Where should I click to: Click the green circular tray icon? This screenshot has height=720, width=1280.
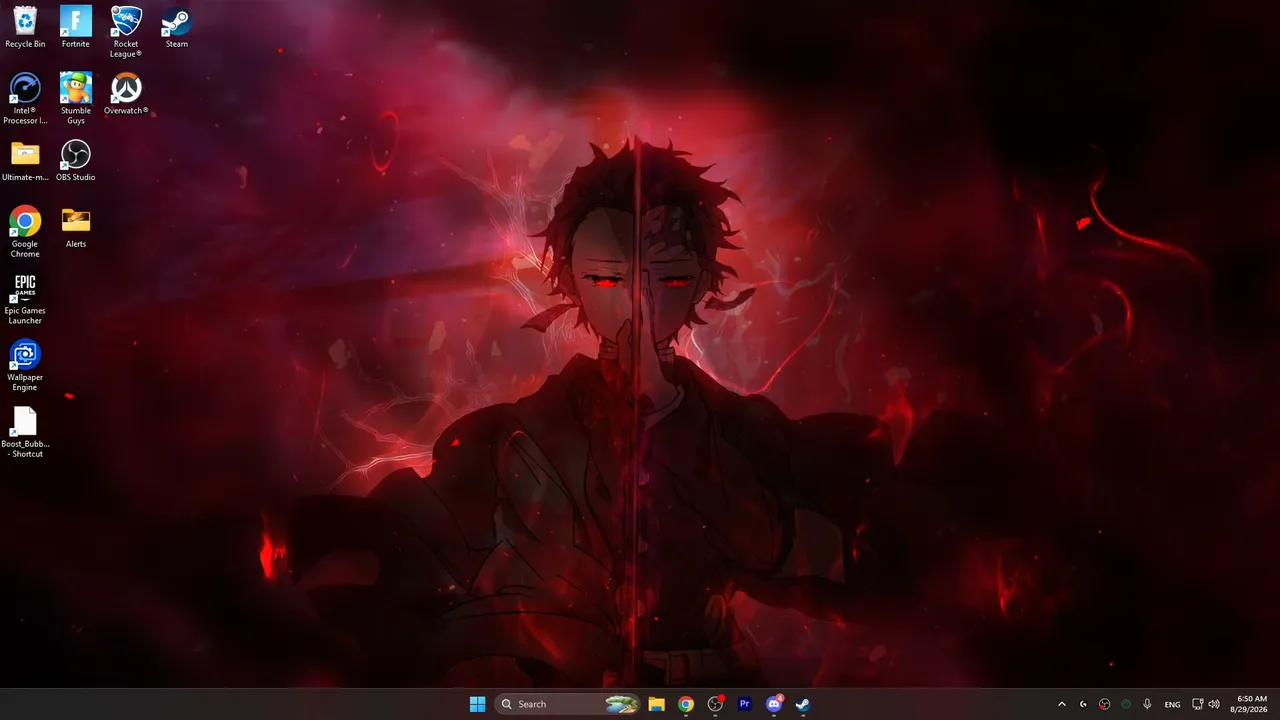point(1126,704)
